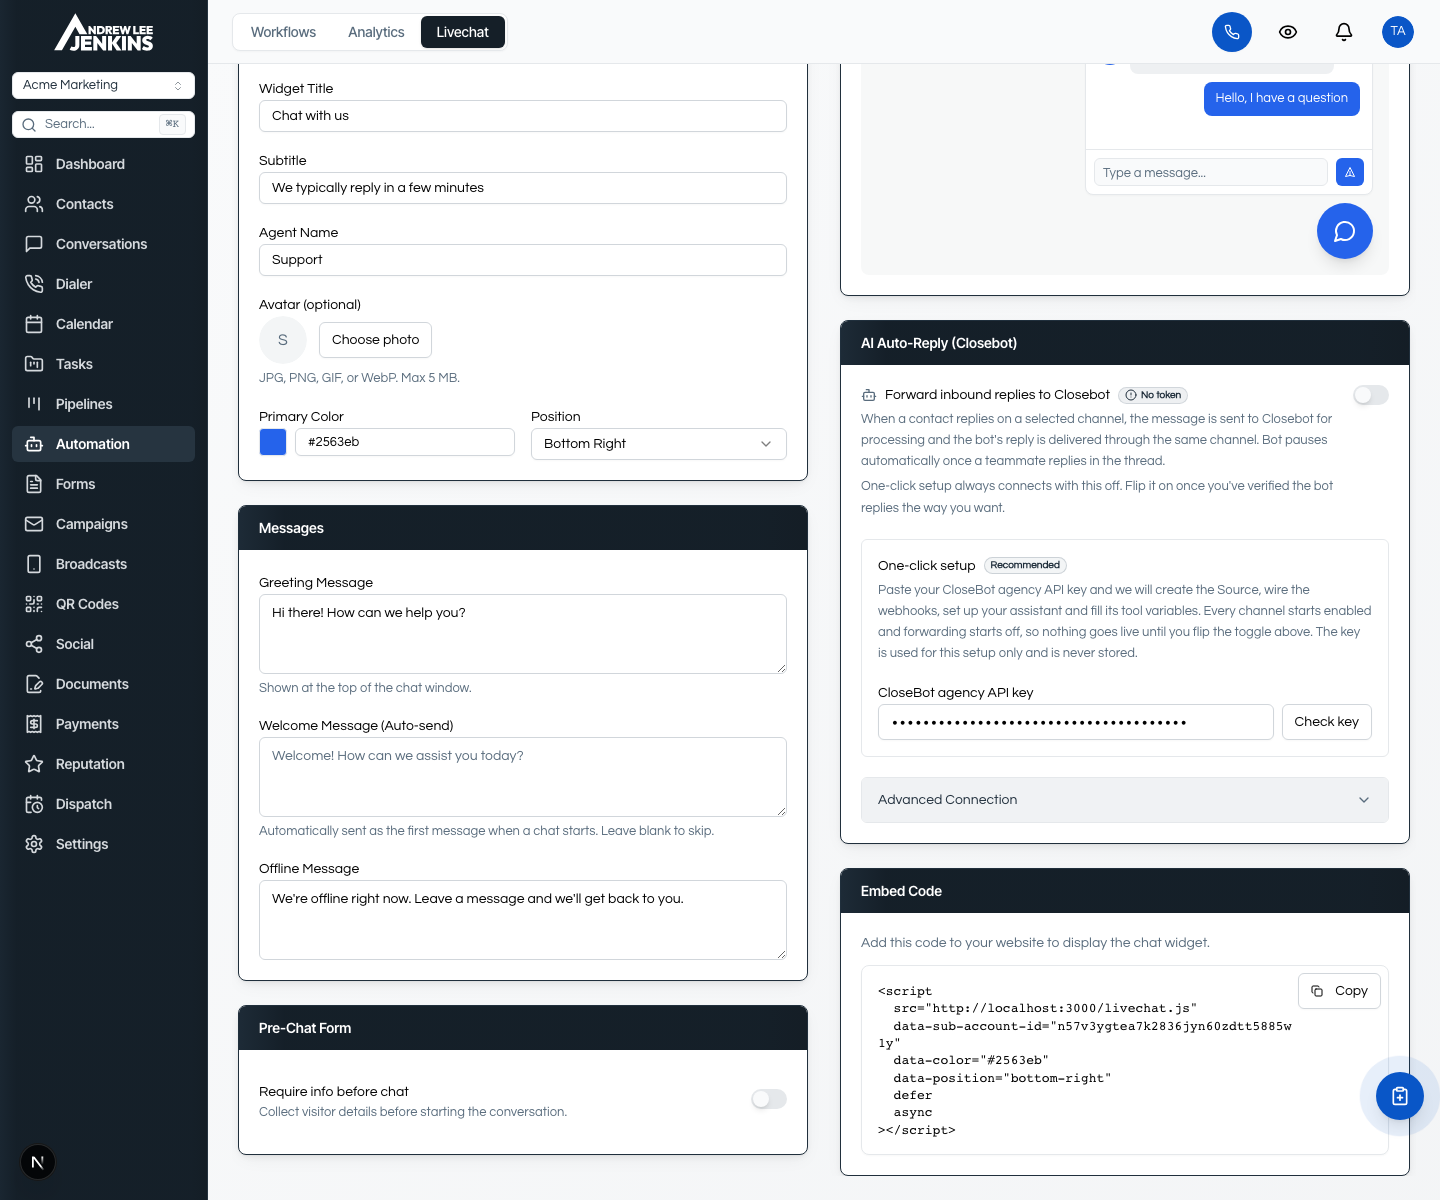This screenshot has height=1200, width=1440.
Task: Click the Choose photo button
Action: pyautogui.click(x=376, y=340)
